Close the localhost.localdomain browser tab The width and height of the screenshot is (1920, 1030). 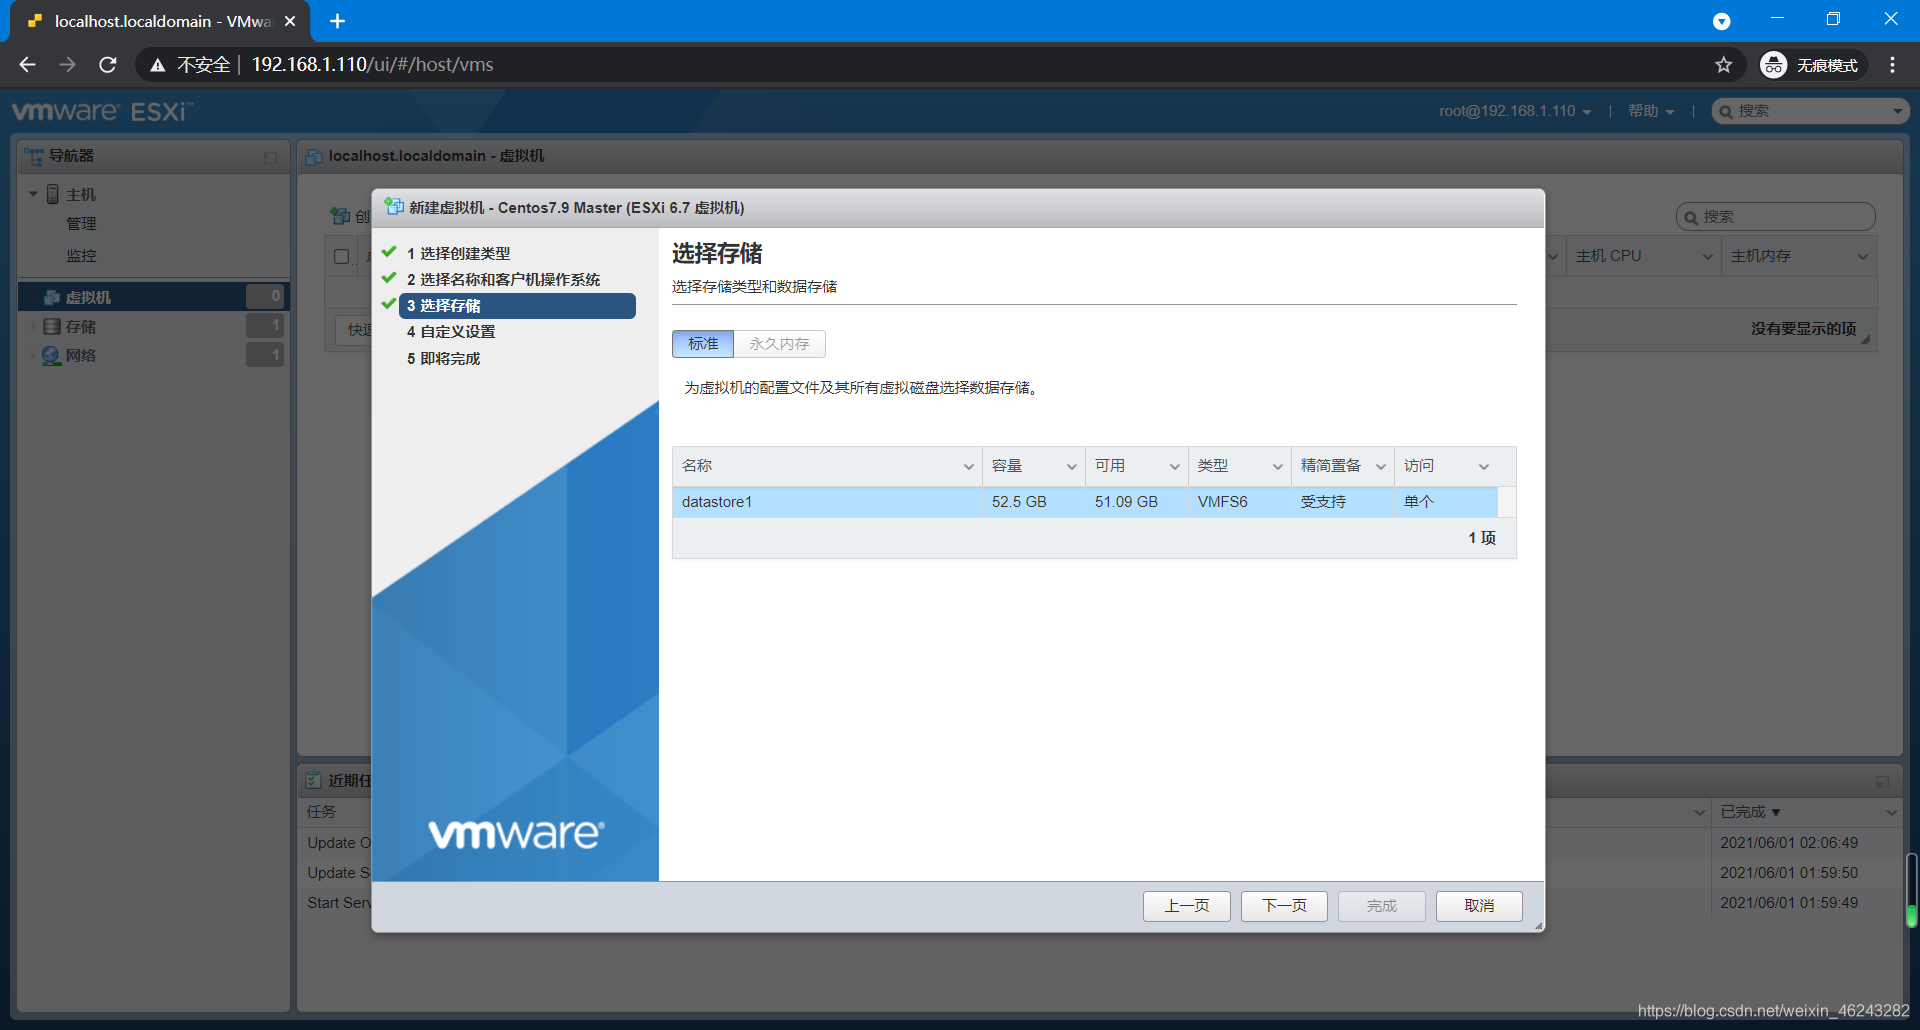290,21
